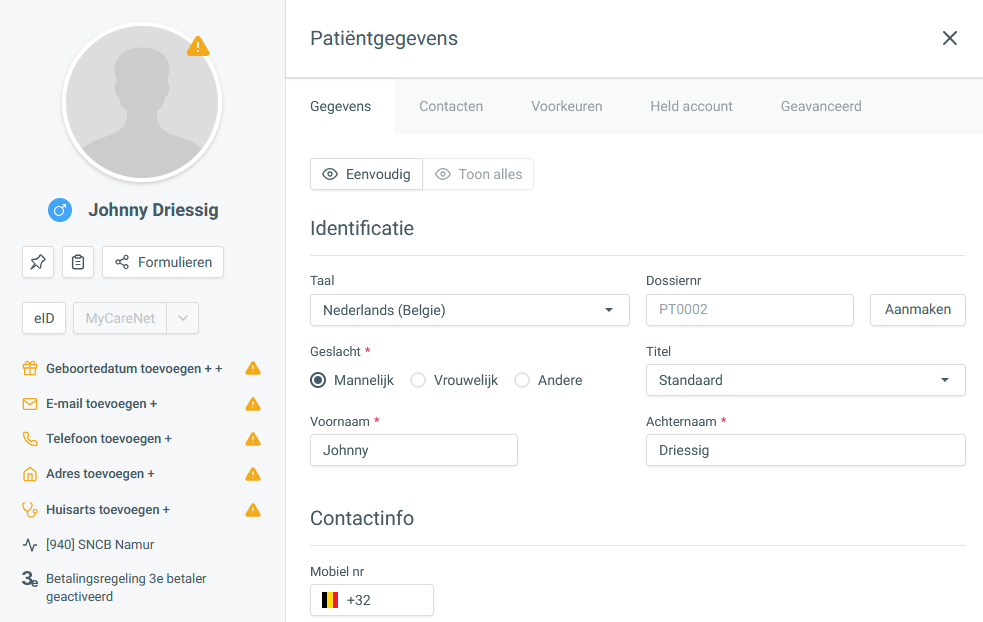Click the 3e betaler icon
Viewport: 983px width, 622px height.
30,579
